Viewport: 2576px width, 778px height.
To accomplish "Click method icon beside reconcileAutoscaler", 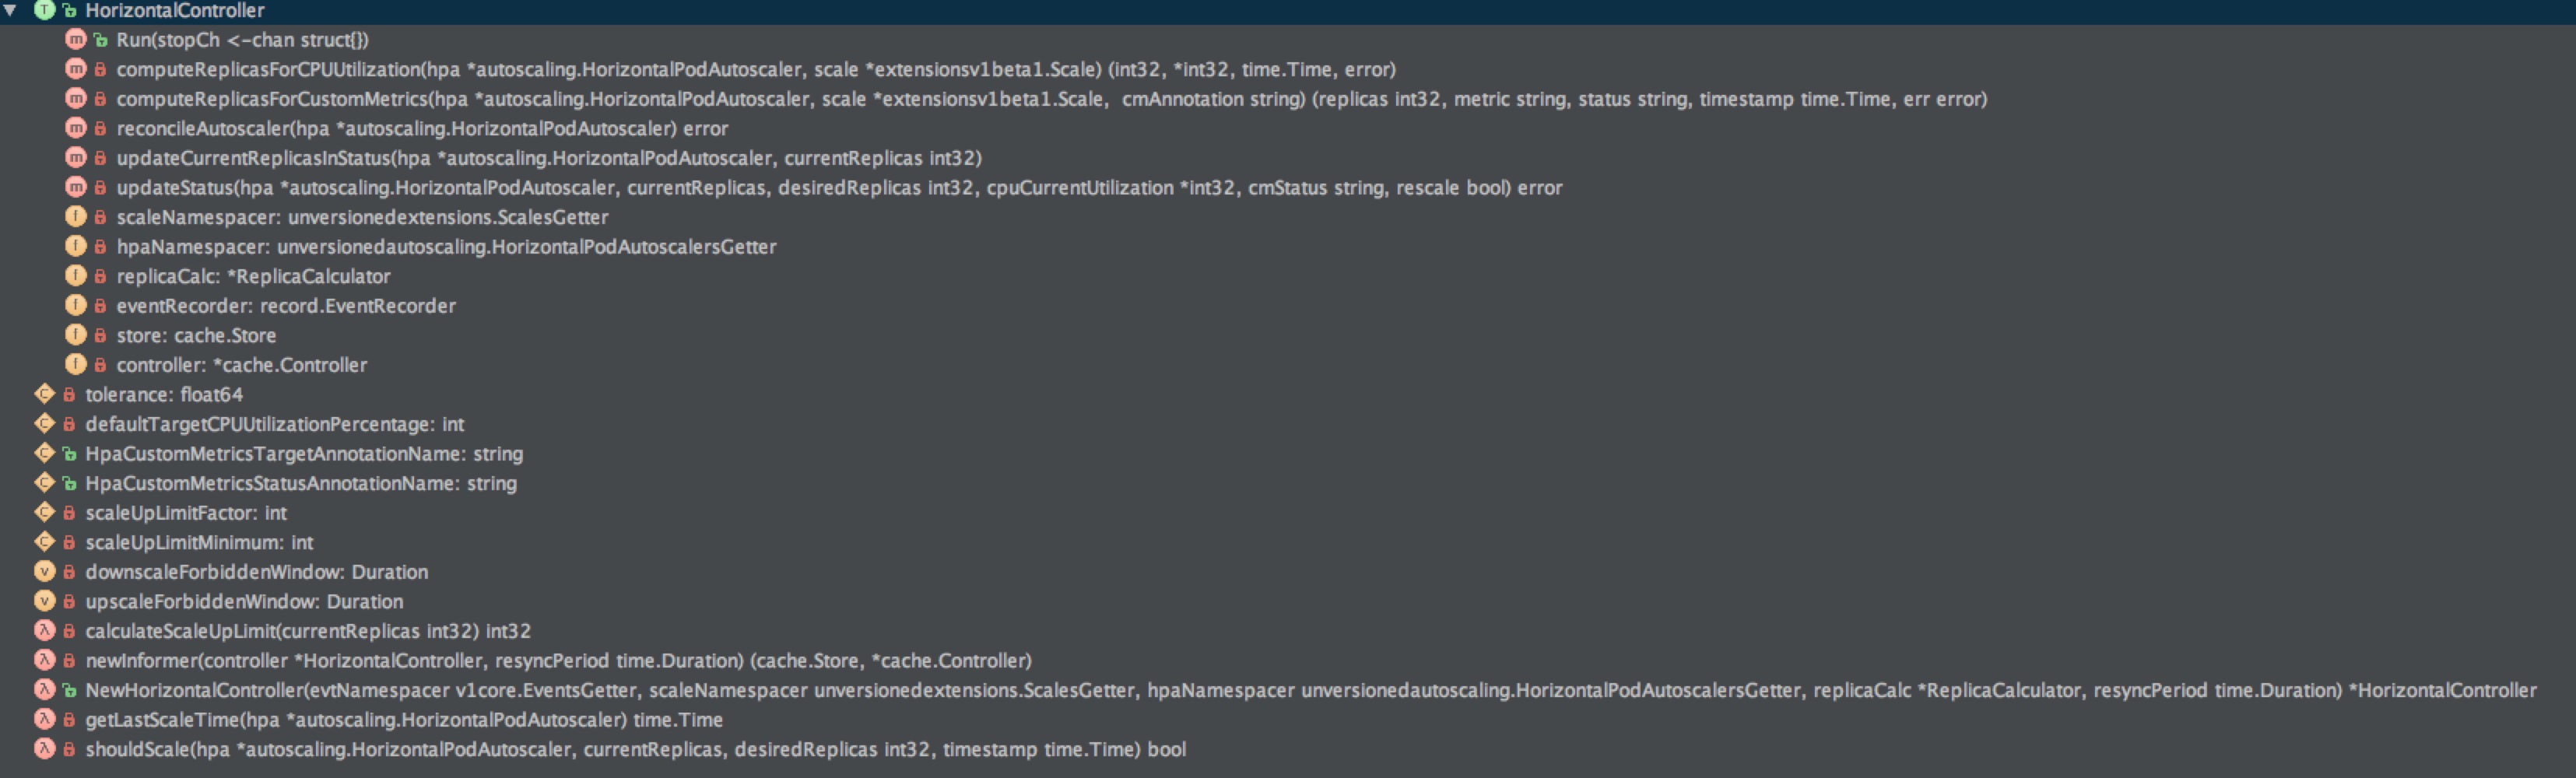I will click(76, 128).
